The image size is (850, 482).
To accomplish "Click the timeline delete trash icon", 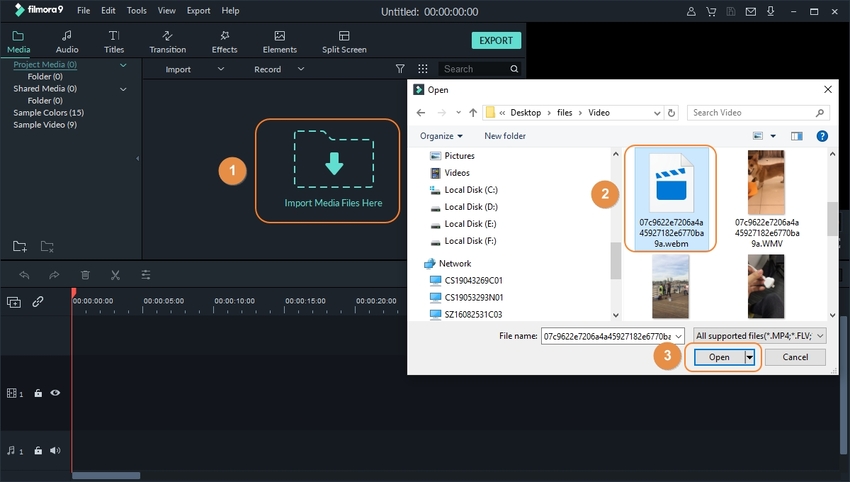I will 85,275.
